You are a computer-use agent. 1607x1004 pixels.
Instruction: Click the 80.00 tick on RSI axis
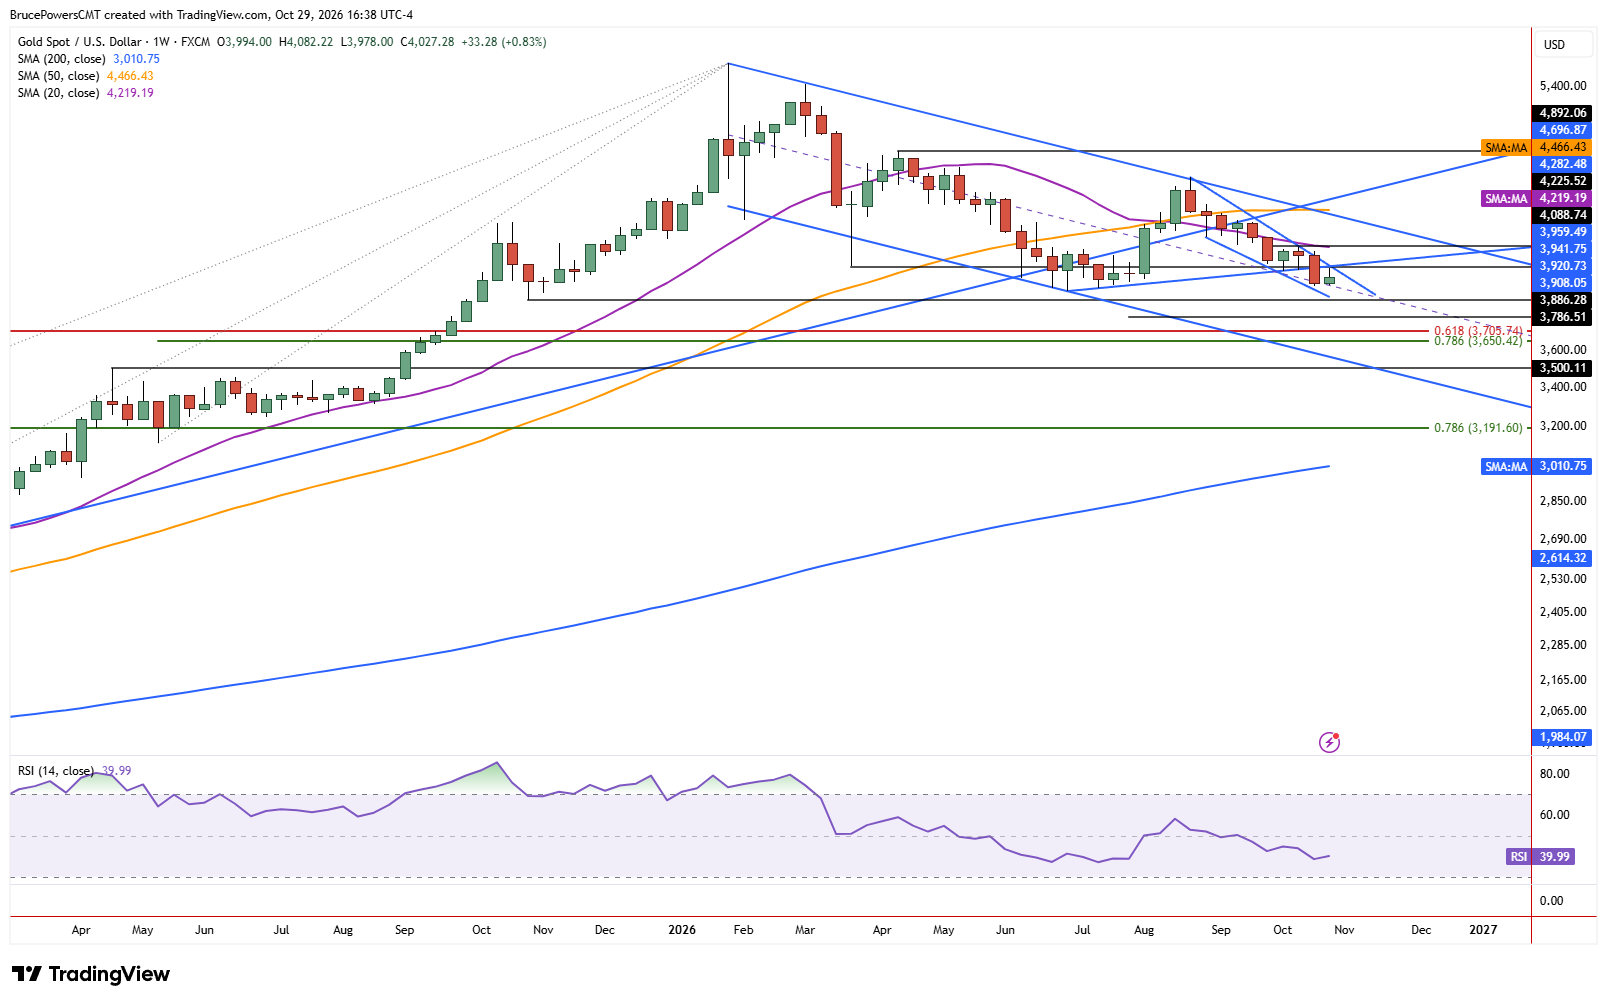[1554, 775]
